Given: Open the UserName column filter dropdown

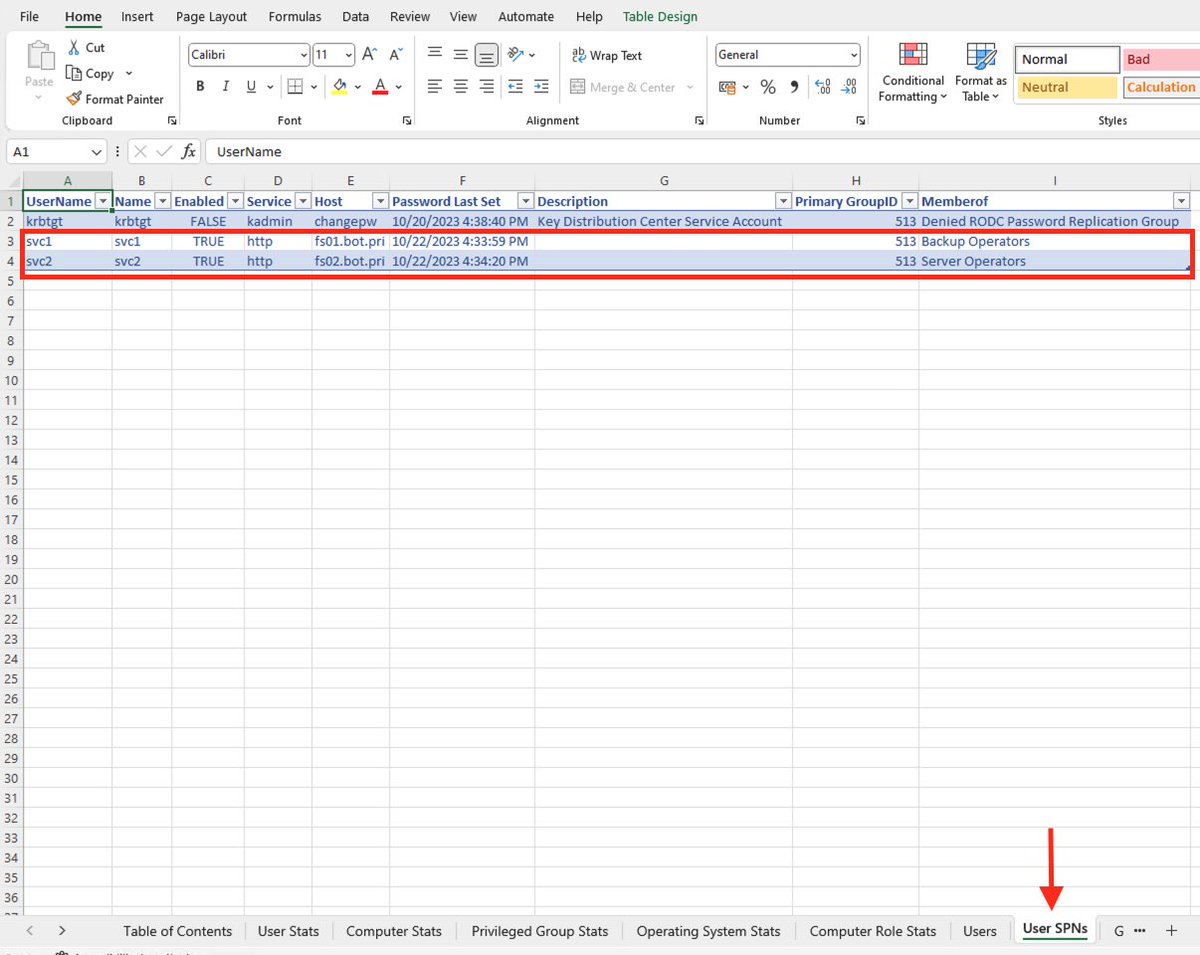Looking at the screenshot, I should point(102,201).
